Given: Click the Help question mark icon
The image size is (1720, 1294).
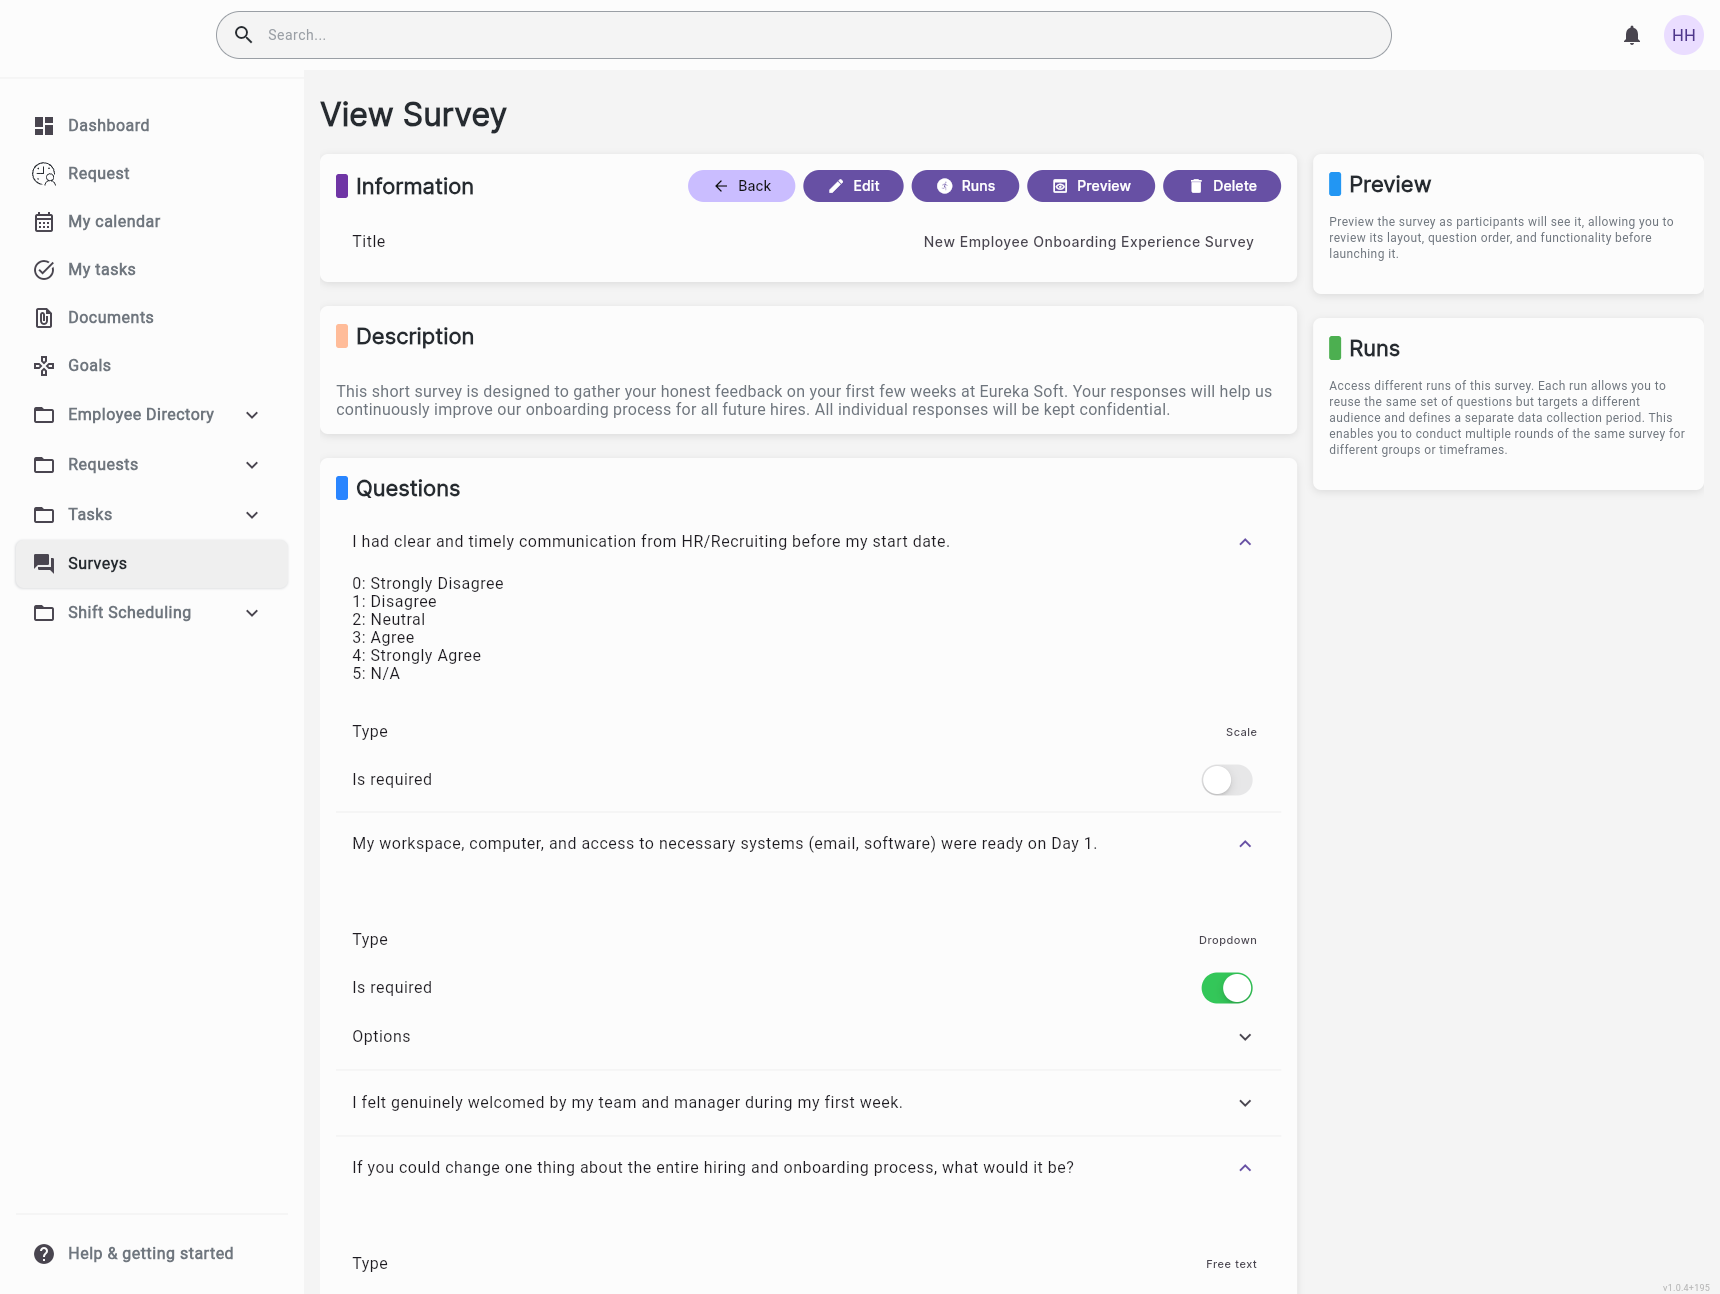Looking at the screenshot, I should (x=44, y=1253).
